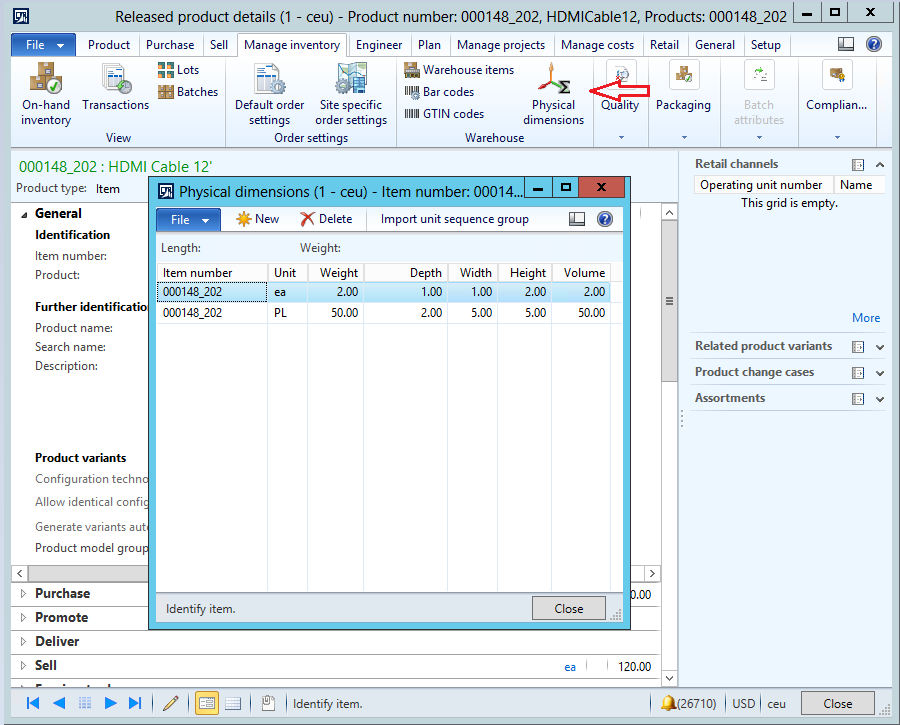
Task: Delete the selected dimension record
Action: [x=326, y=219]
